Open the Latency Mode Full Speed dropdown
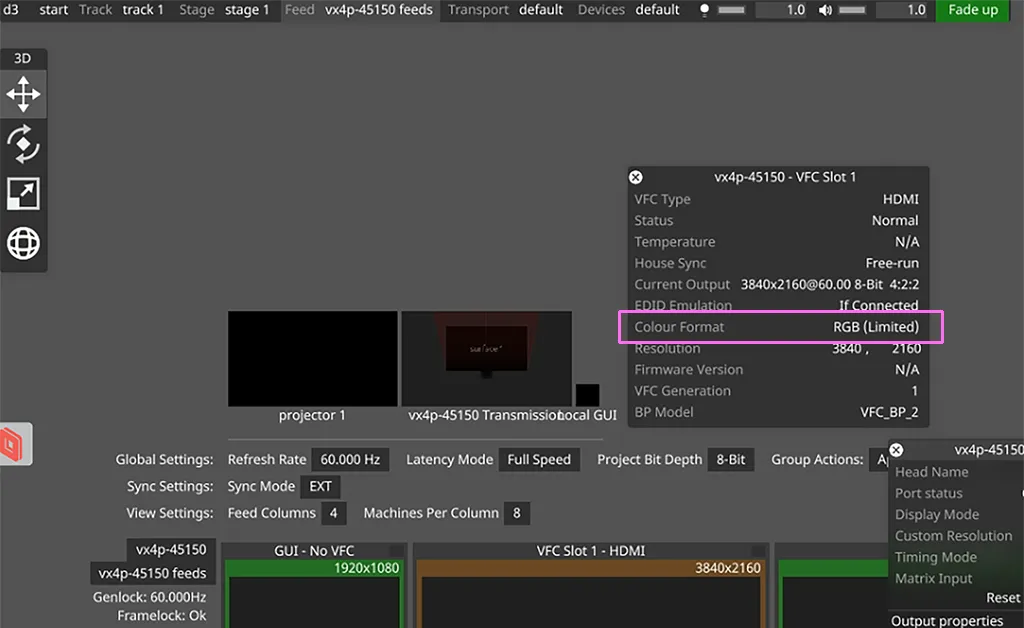 pyautogui.click(x=539, y=460)
